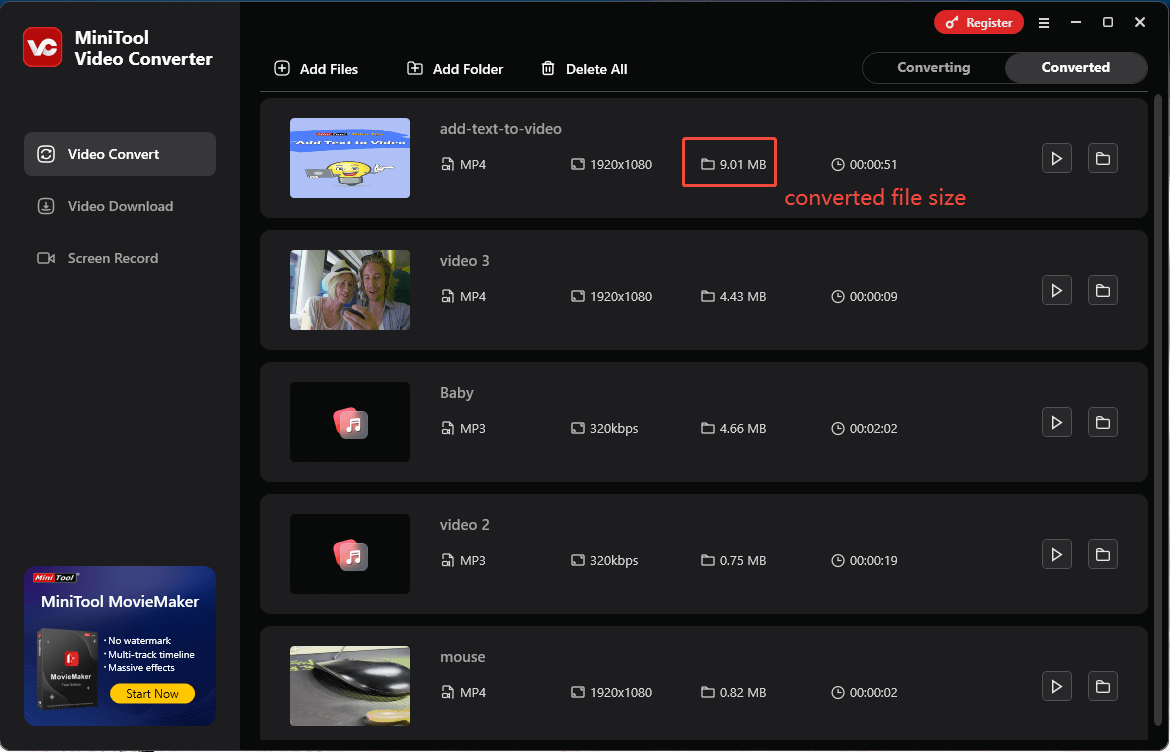Screen dimensions: 1170x752
Task: Open output folder for add-text-to-video
Action: click(x=1102, y=158)
